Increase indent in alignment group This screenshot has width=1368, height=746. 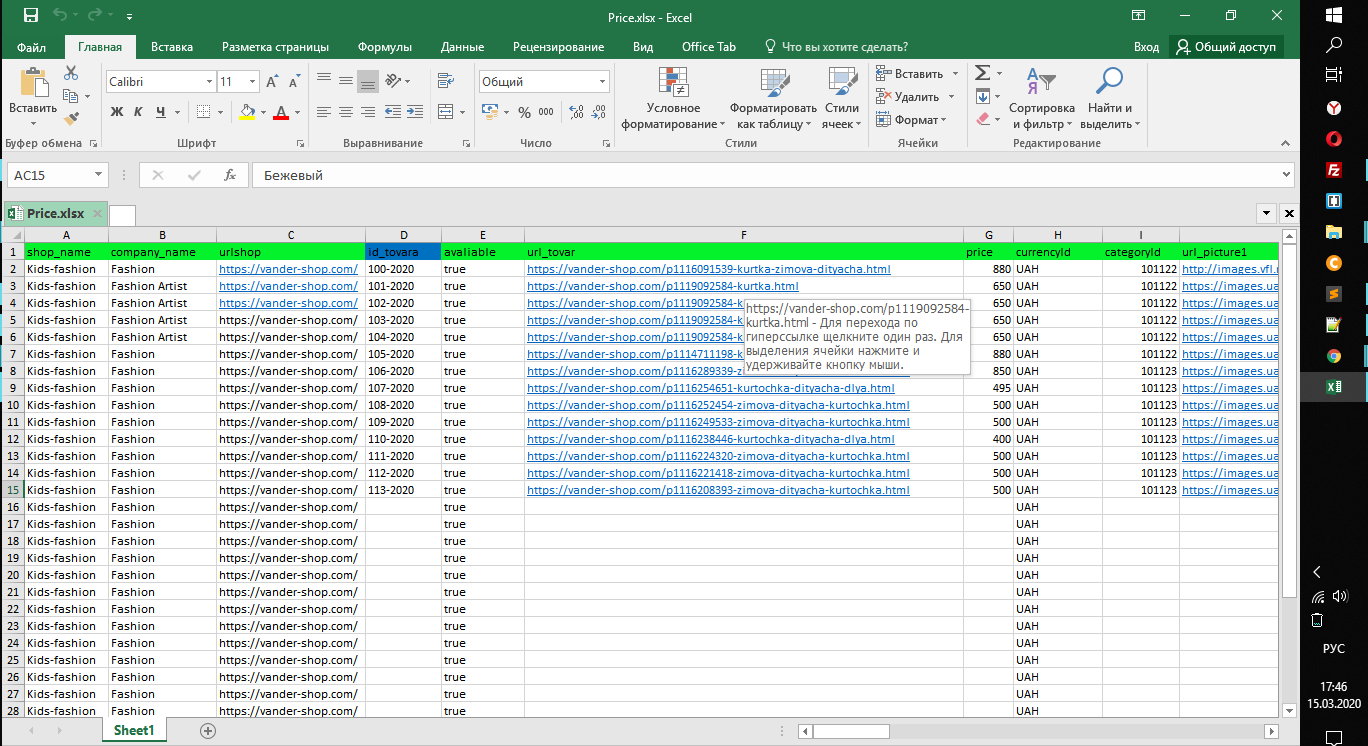pos(416,112)
